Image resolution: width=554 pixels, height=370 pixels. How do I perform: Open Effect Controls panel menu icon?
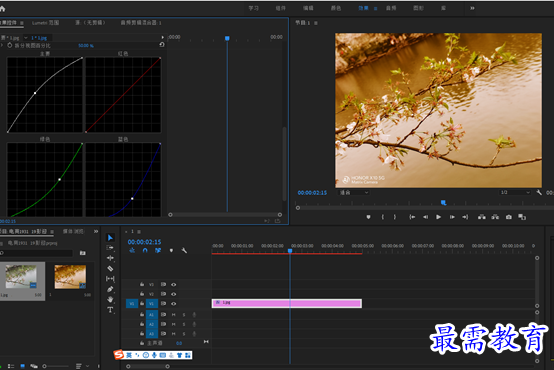pyautogui.click(x=22, y=23)
